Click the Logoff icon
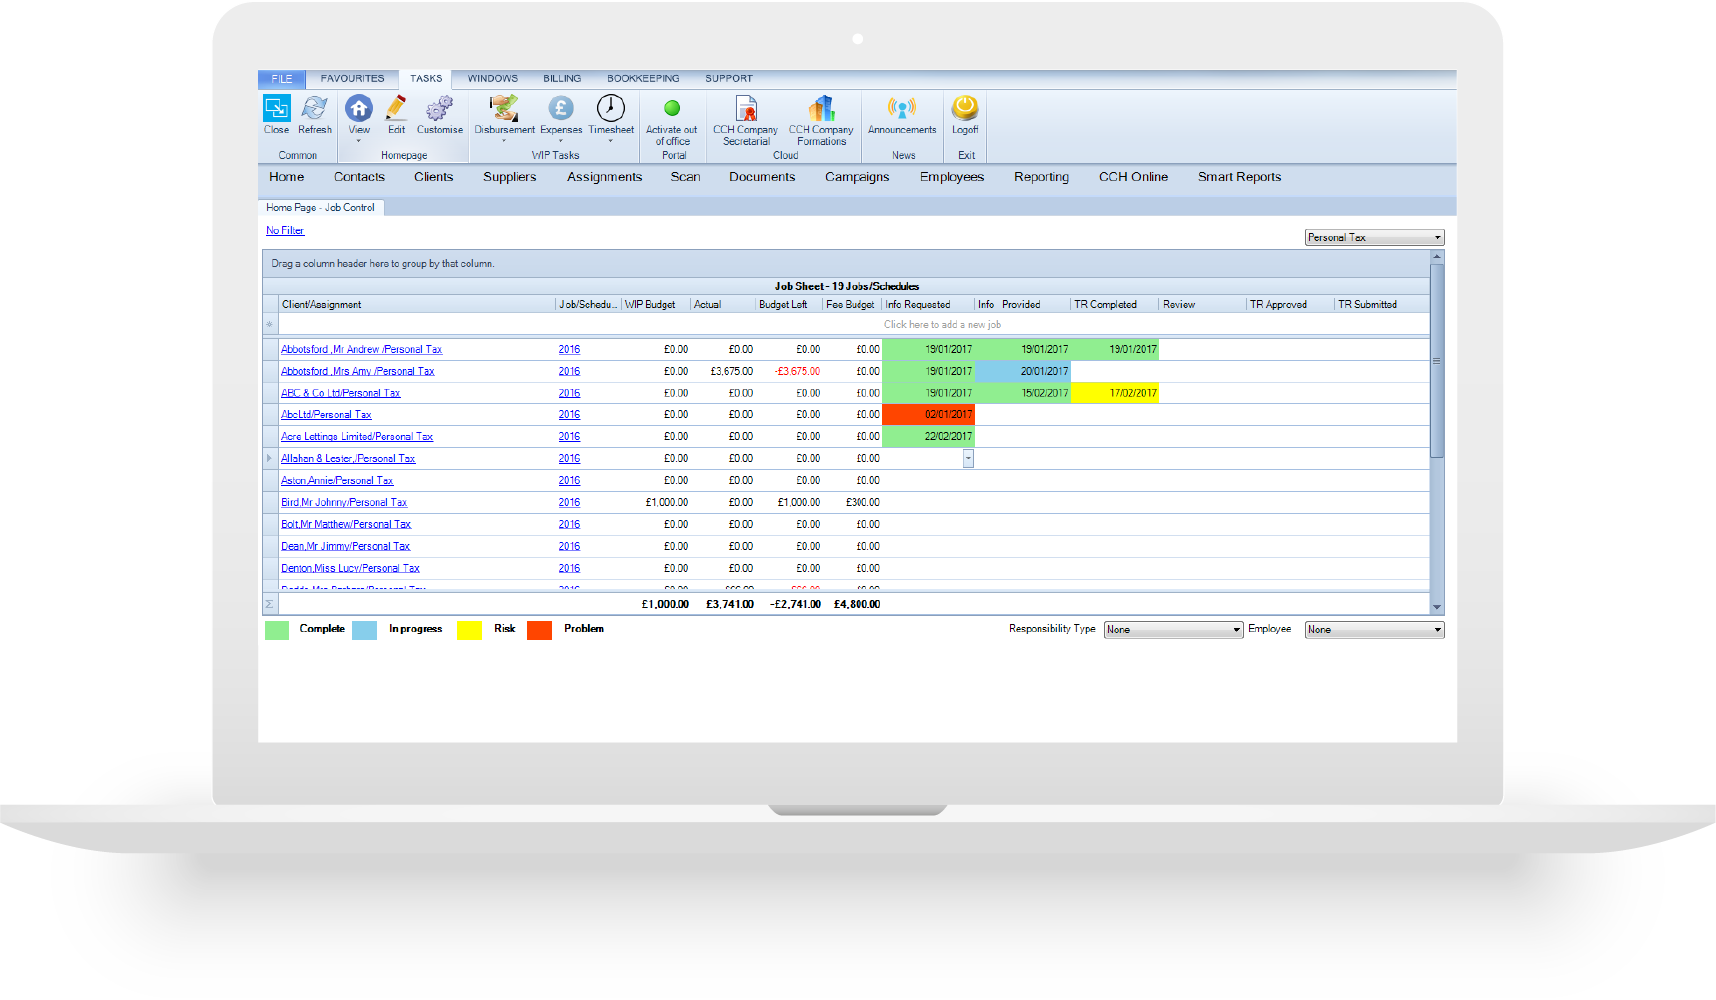The width and height of the screenshot is (1716, 1000). (x=965, y=109)
